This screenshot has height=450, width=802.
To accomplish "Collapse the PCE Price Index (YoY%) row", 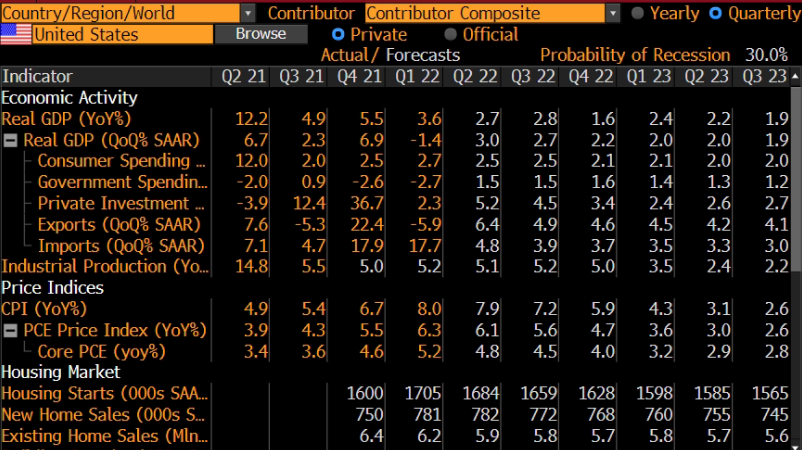I will 10,330.
